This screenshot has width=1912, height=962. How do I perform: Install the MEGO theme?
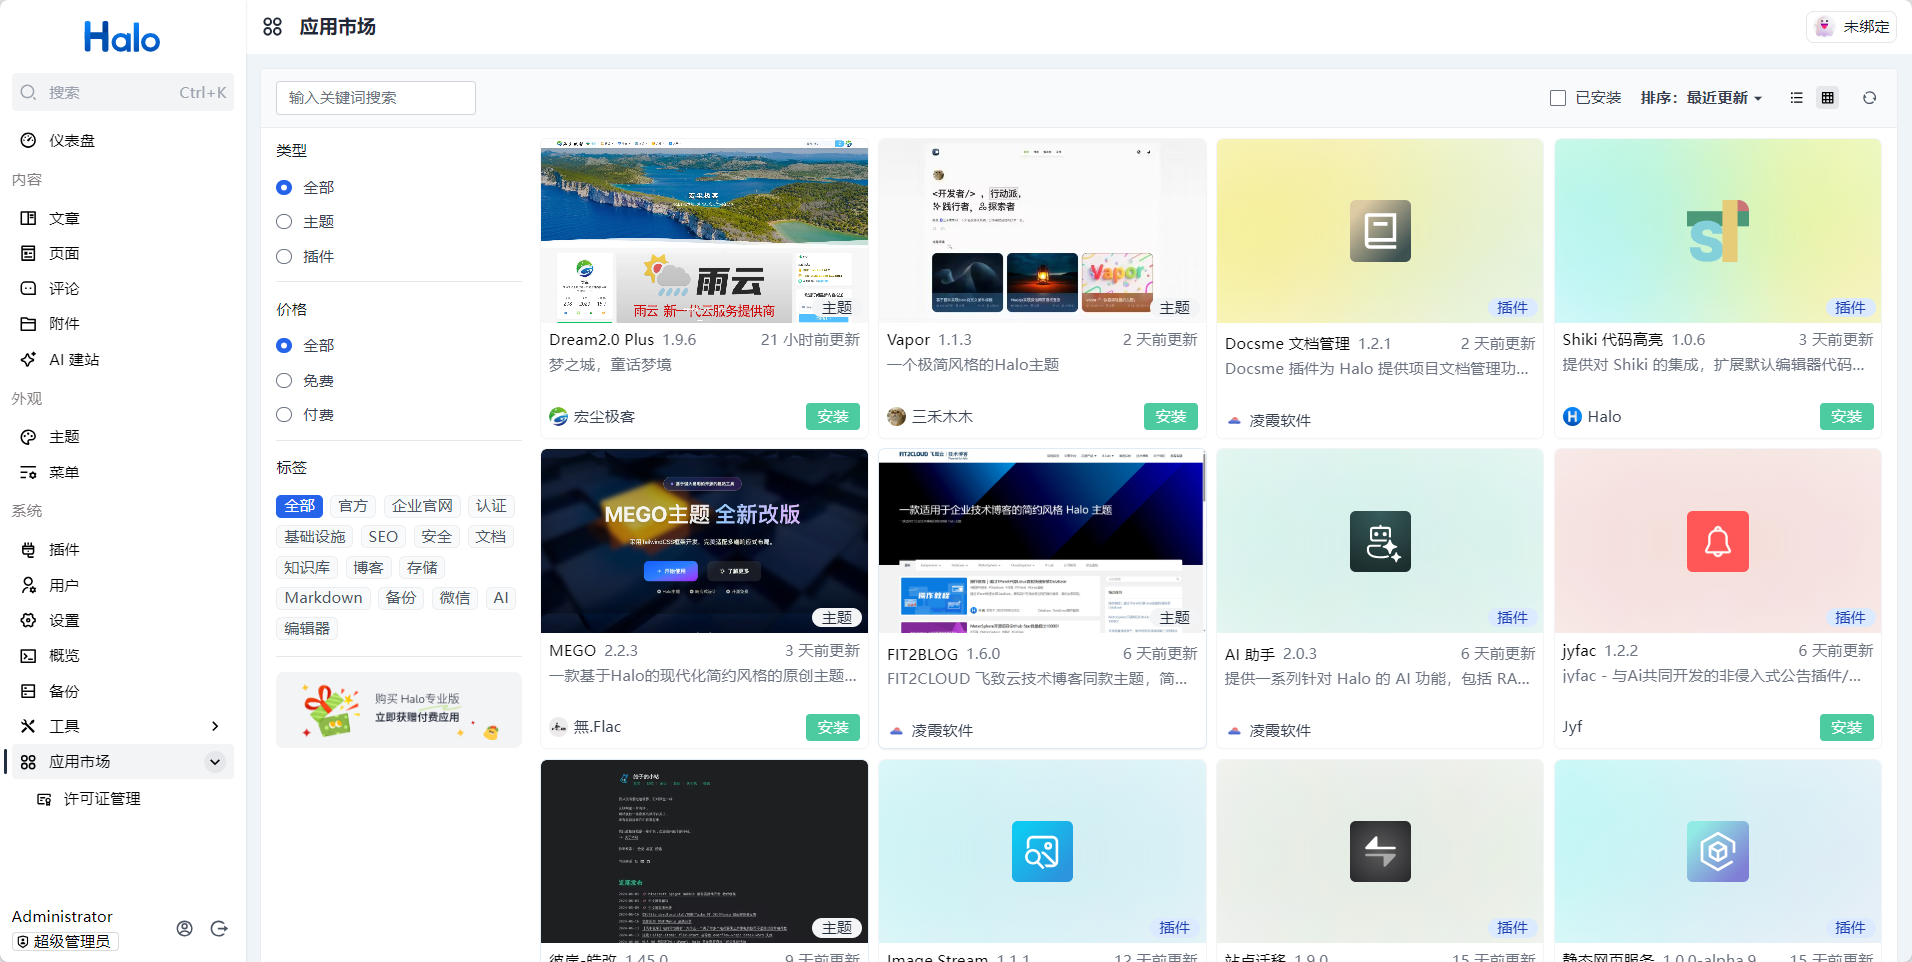point(833,728)
